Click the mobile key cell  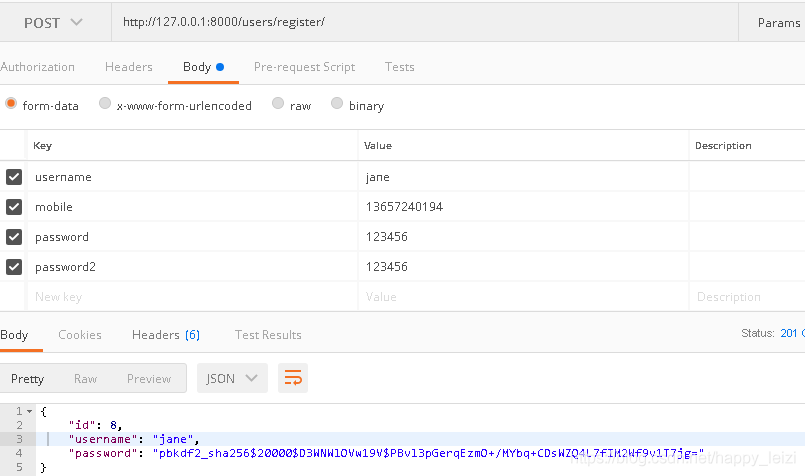tap(192, 207)
